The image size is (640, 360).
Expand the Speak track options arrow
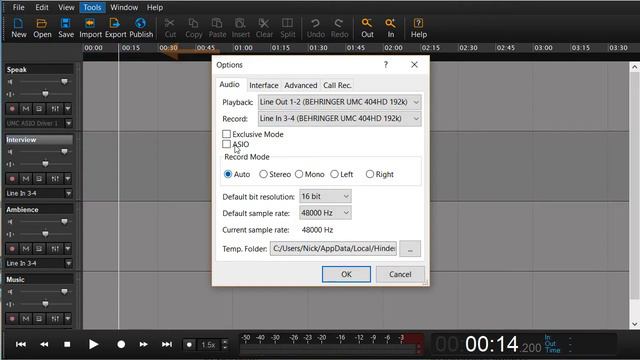click(68, 109)
